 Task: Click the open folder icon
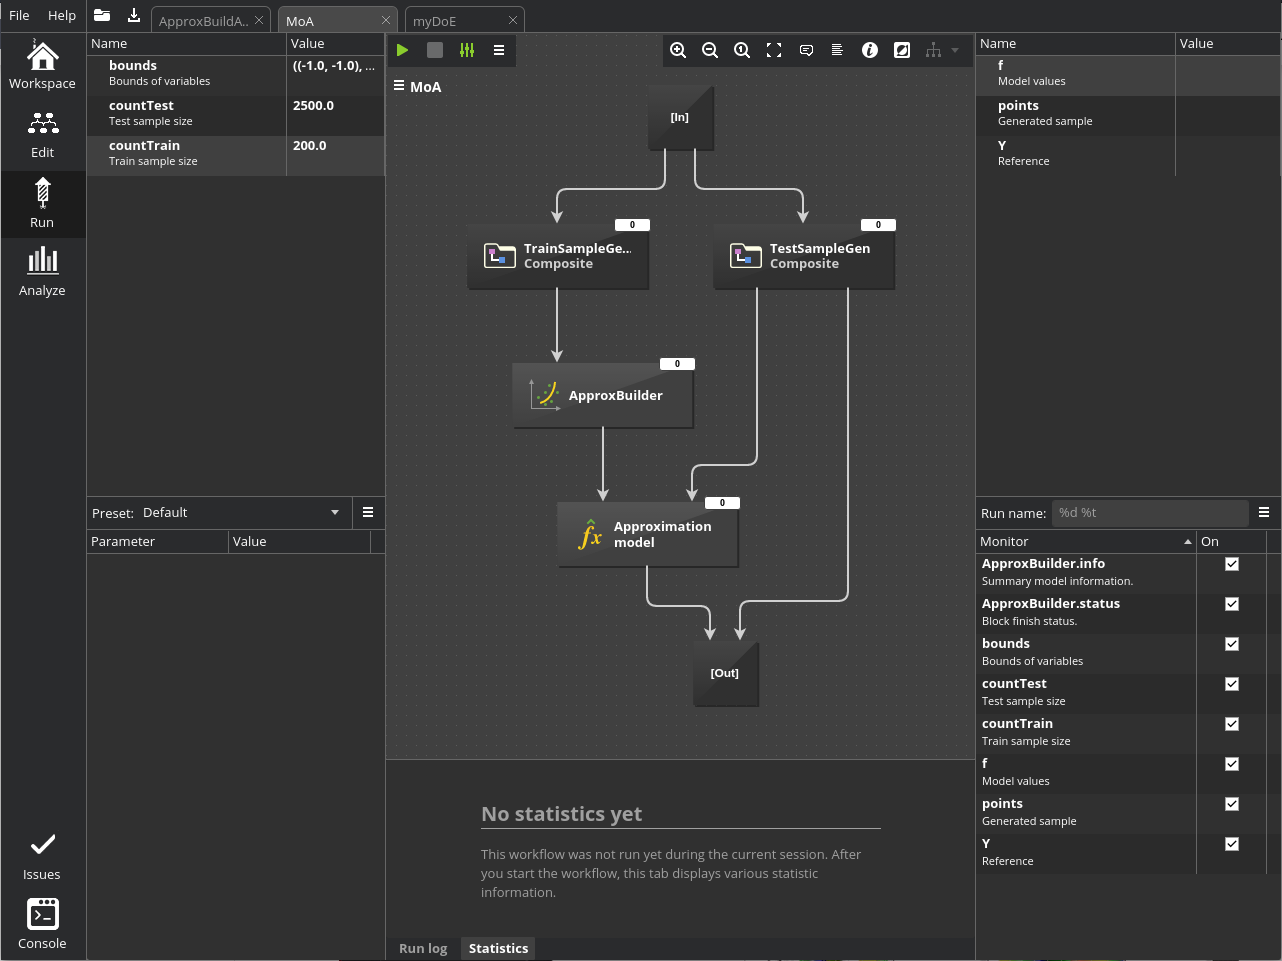[102, 15]
